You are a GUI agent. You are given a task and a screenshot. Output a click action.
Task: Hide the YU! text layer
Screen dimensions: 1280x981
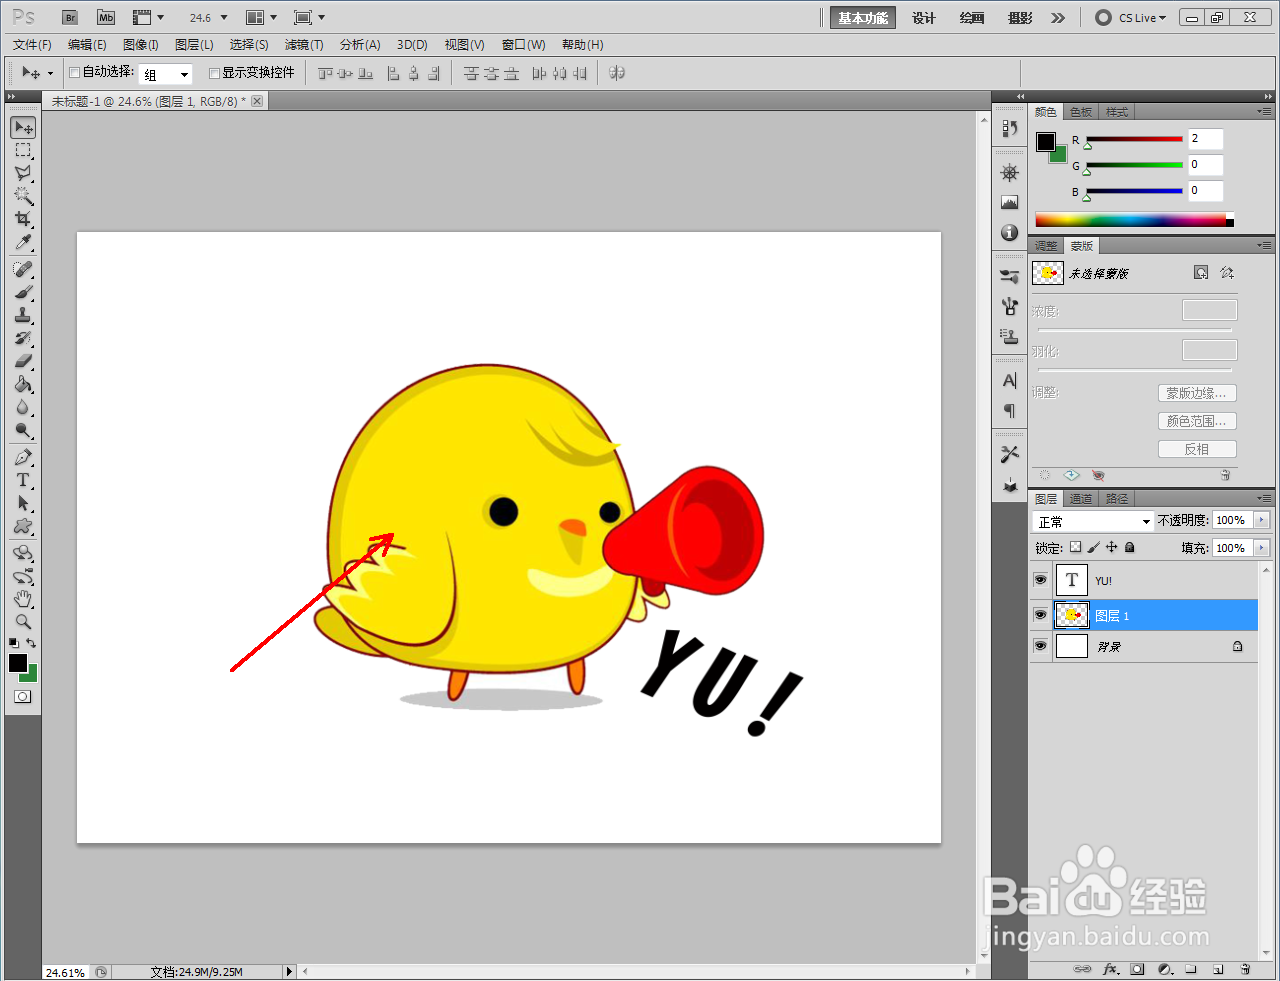pos(1040,580)
